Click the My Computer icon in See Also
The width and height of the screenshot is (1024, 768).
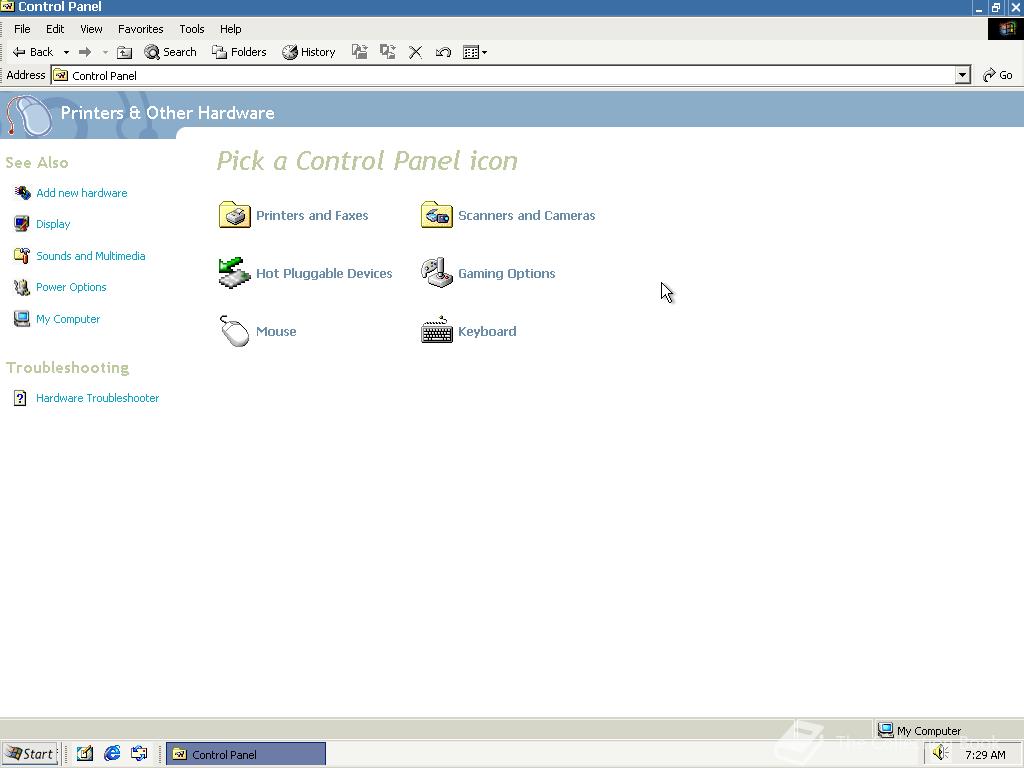pos(22,319)
